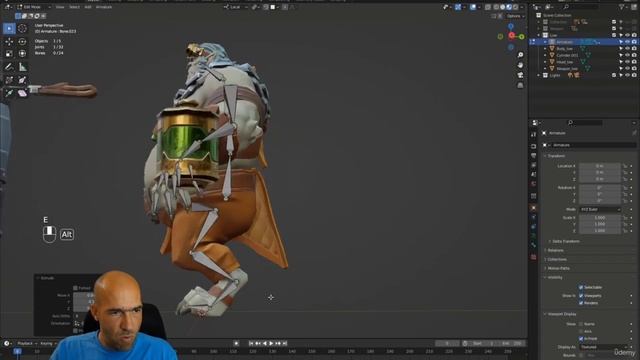The width and height of the screenshot is (640, 360).
Task: Hide Body_low via its eye icon
Action: click(x=627, y=49)
